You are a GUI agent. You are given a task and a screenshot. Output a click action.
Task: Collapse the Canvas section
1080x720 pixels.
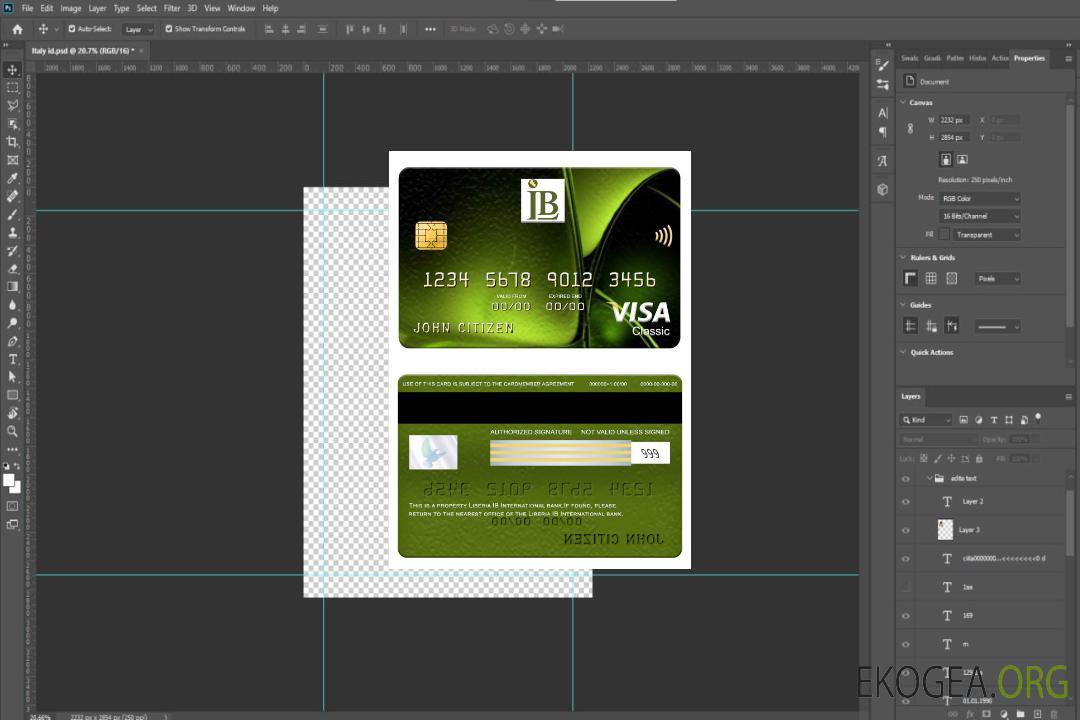[x=904, y=102]
